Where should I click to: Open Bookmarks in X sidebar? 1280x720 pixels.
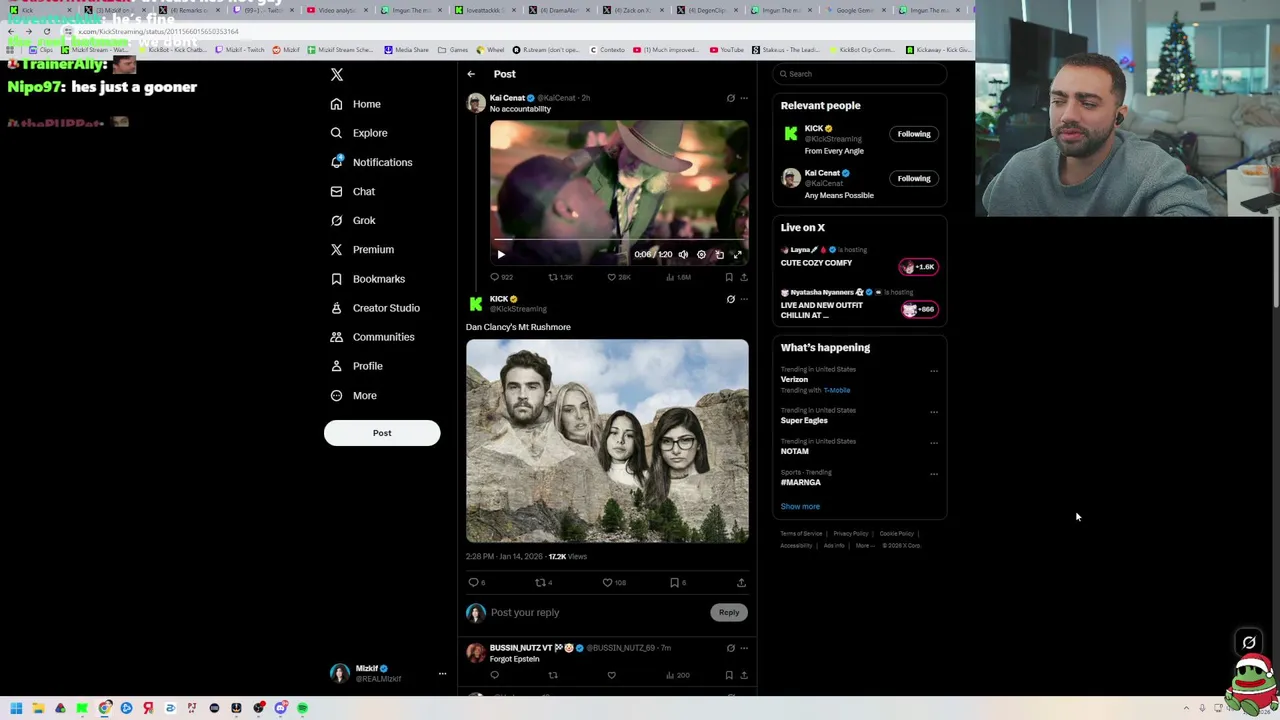click(368, 279)
